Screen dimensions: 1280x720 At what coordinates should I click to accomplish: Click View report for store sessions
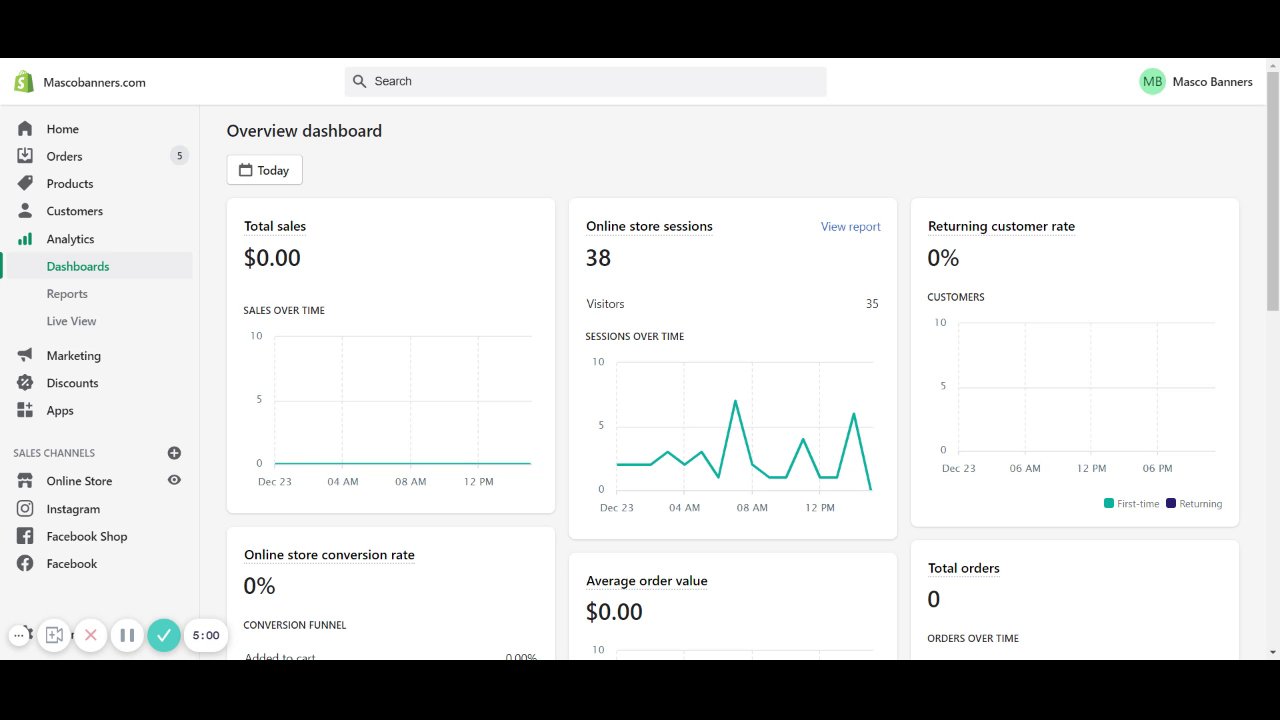click(850, 227)
